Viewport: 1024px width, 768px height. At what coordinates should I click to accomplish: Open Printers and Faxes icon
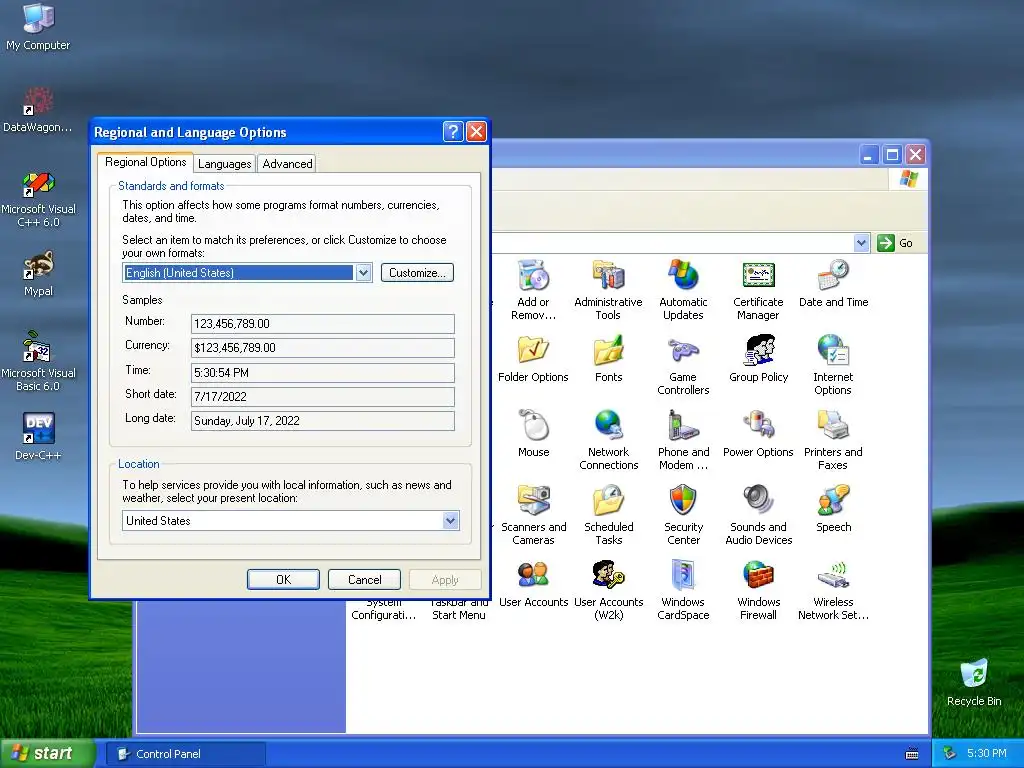point(833,440)
